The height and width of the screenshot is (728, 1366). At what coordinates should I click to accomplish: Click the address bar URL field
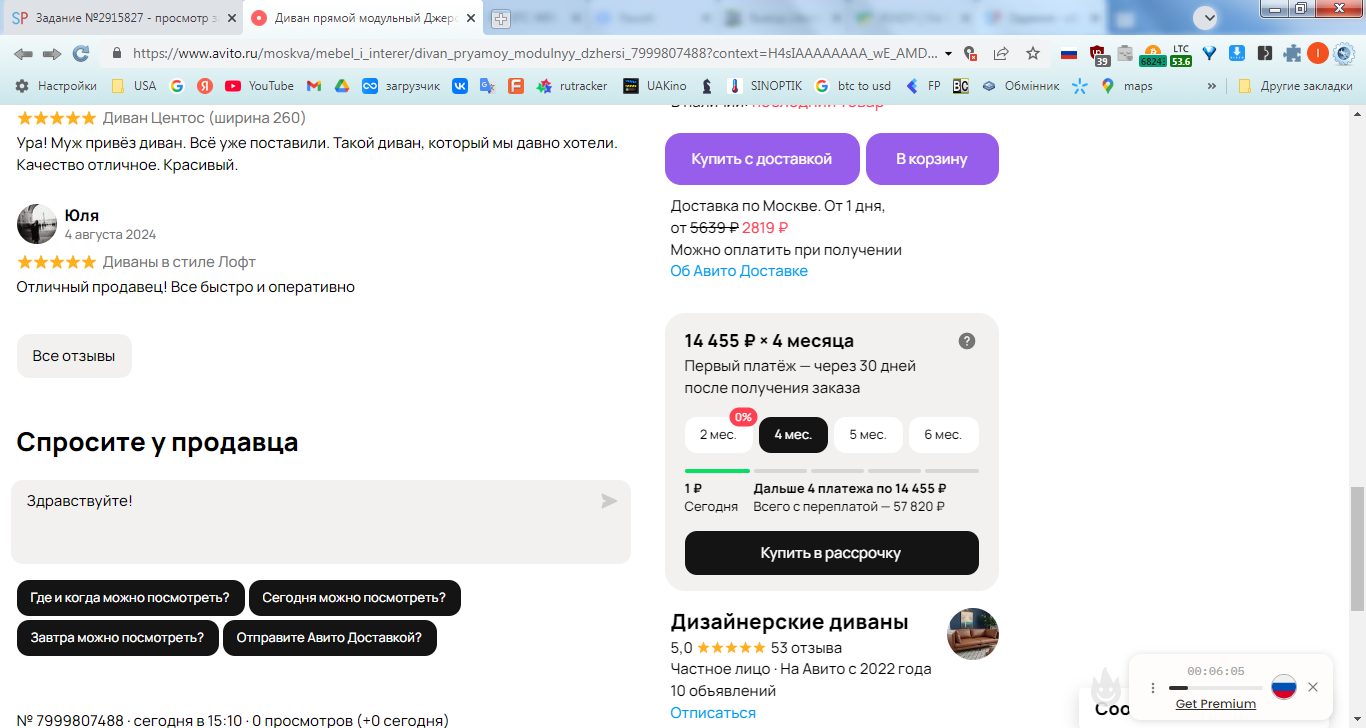coord(534,54)
